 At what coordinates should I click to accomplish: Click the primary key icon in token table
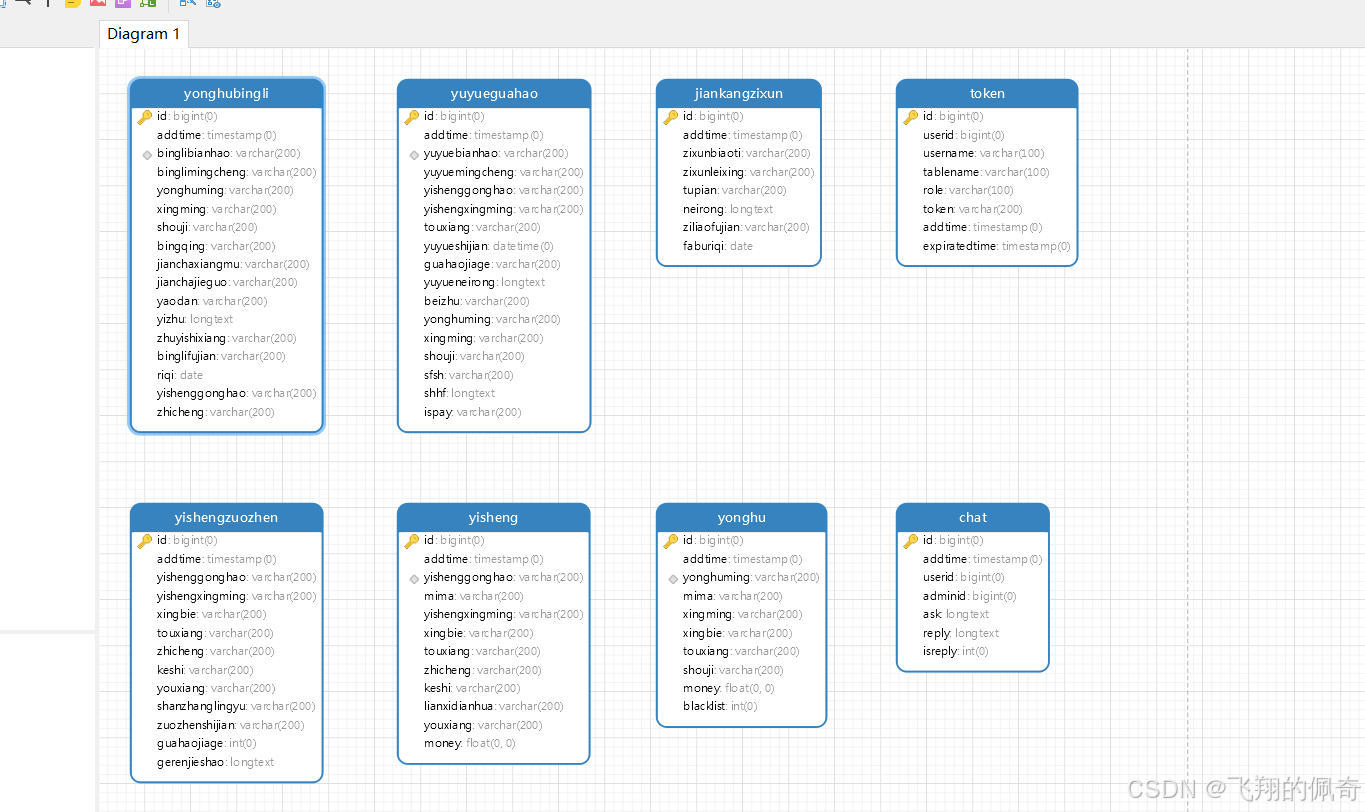click(x=910, y=117)
